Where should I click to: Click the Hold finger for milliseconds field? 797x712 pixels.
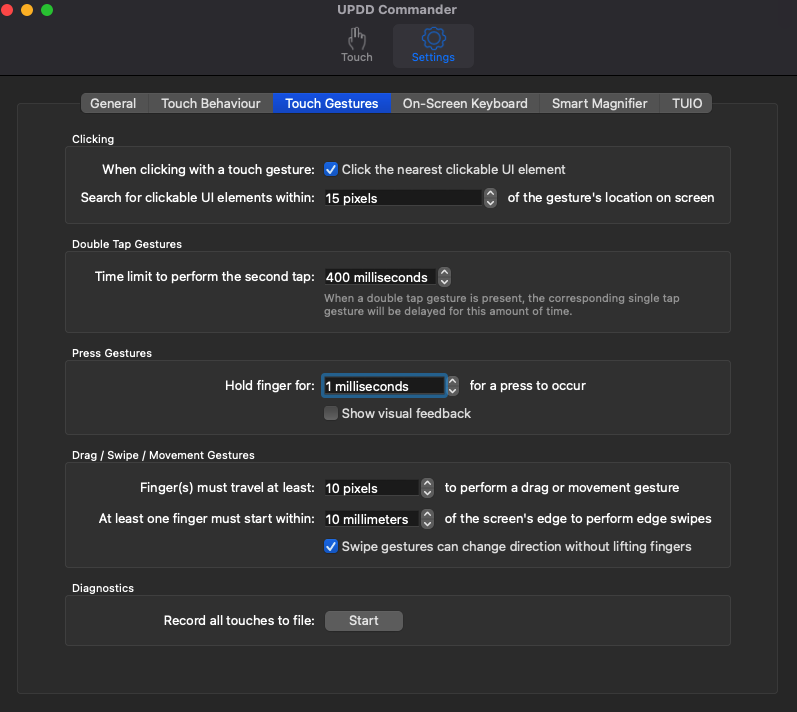(x=384, y=386)
